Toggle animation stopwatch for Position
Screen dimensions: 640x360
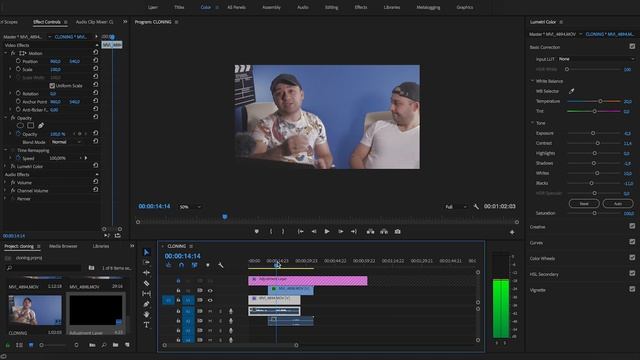pyautogui.click(x=18, y=61)
